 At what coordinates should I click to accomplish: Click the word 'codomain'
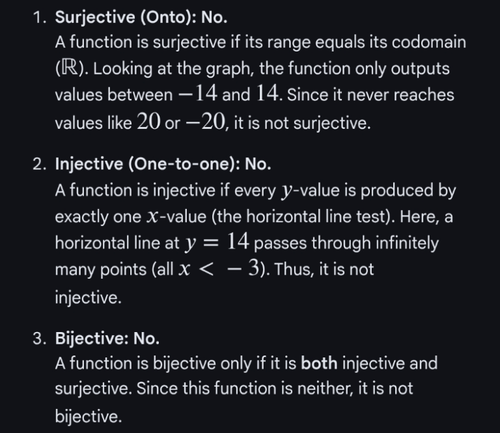pos(429,42)
